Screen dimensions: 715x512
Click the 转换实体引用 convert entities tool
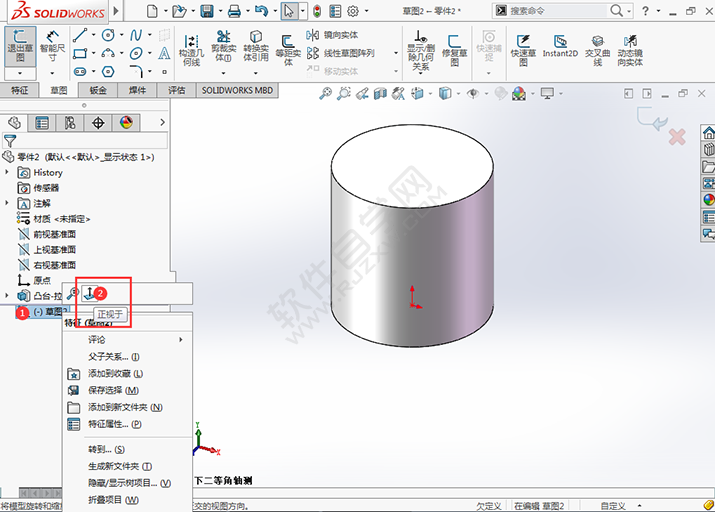point(256,47)
